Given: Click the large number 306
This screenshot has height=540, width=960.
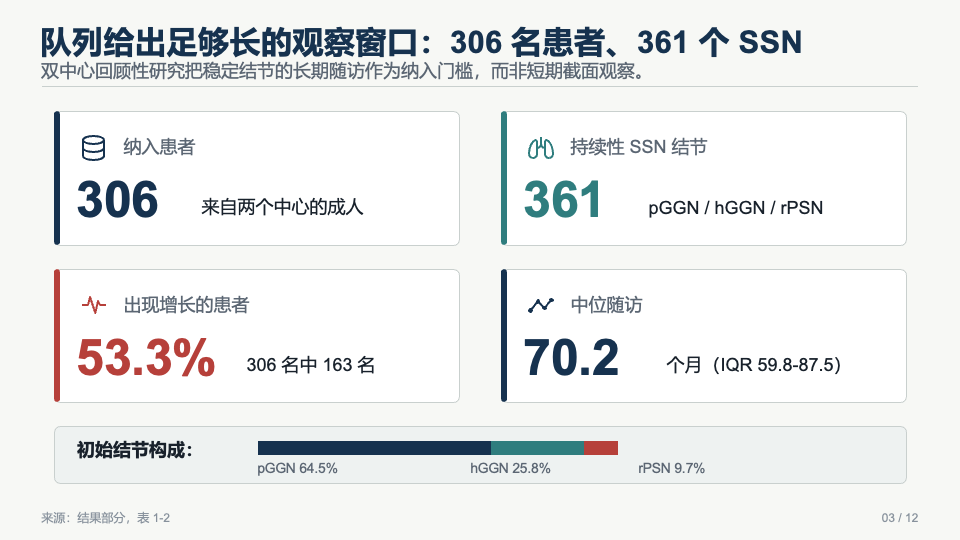Looking at the screenshot, I should coord(118,200).
